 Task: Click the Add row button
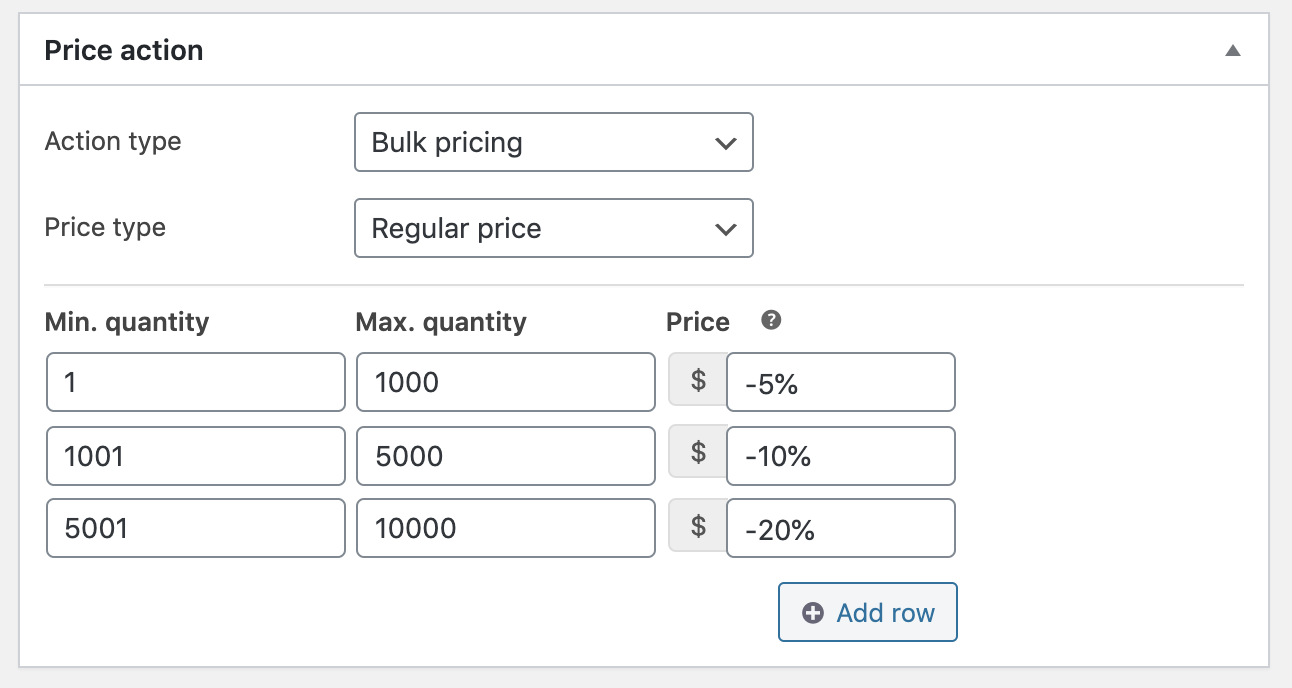867,611
